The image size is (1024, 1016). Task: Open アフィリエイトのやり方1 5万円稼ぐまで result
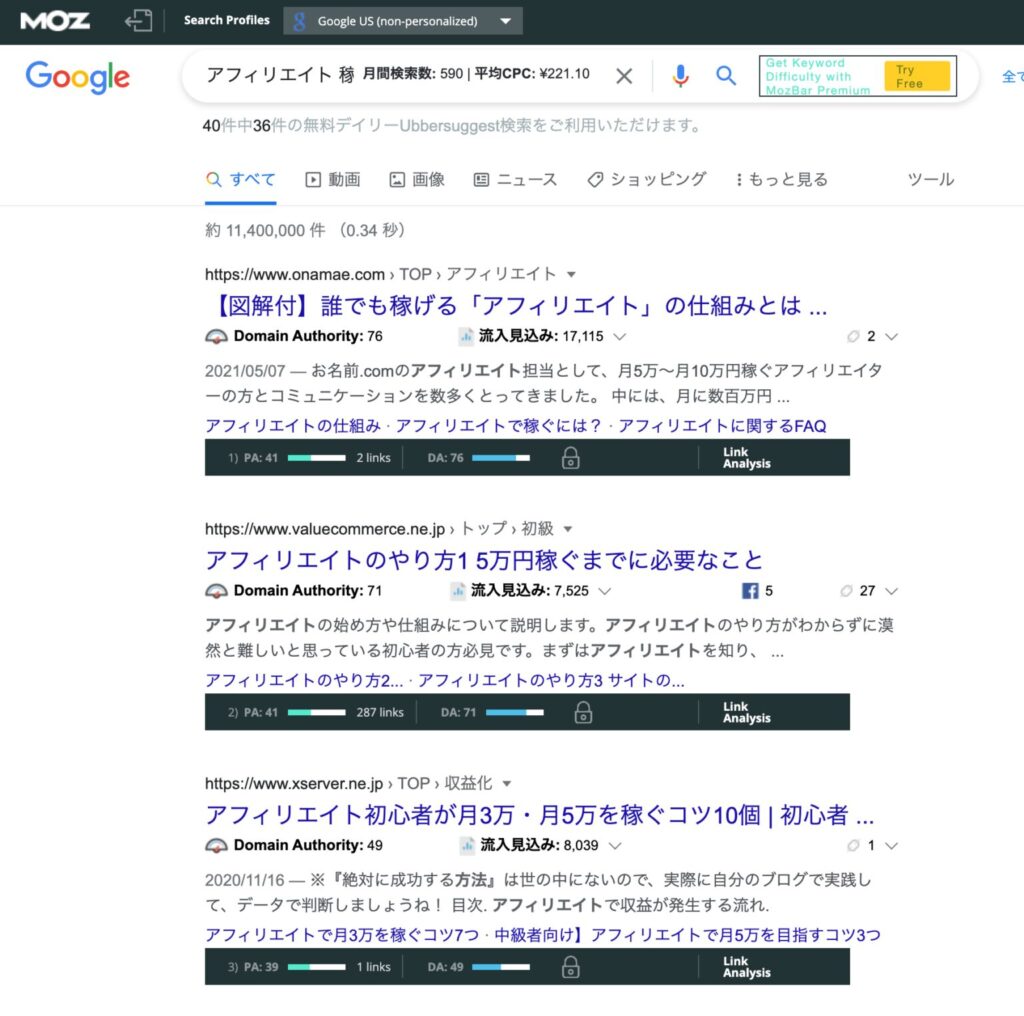(x=484, y=560)
